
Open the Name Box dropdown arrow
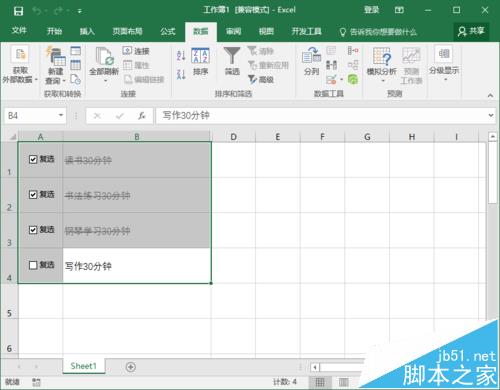point(61,115)
